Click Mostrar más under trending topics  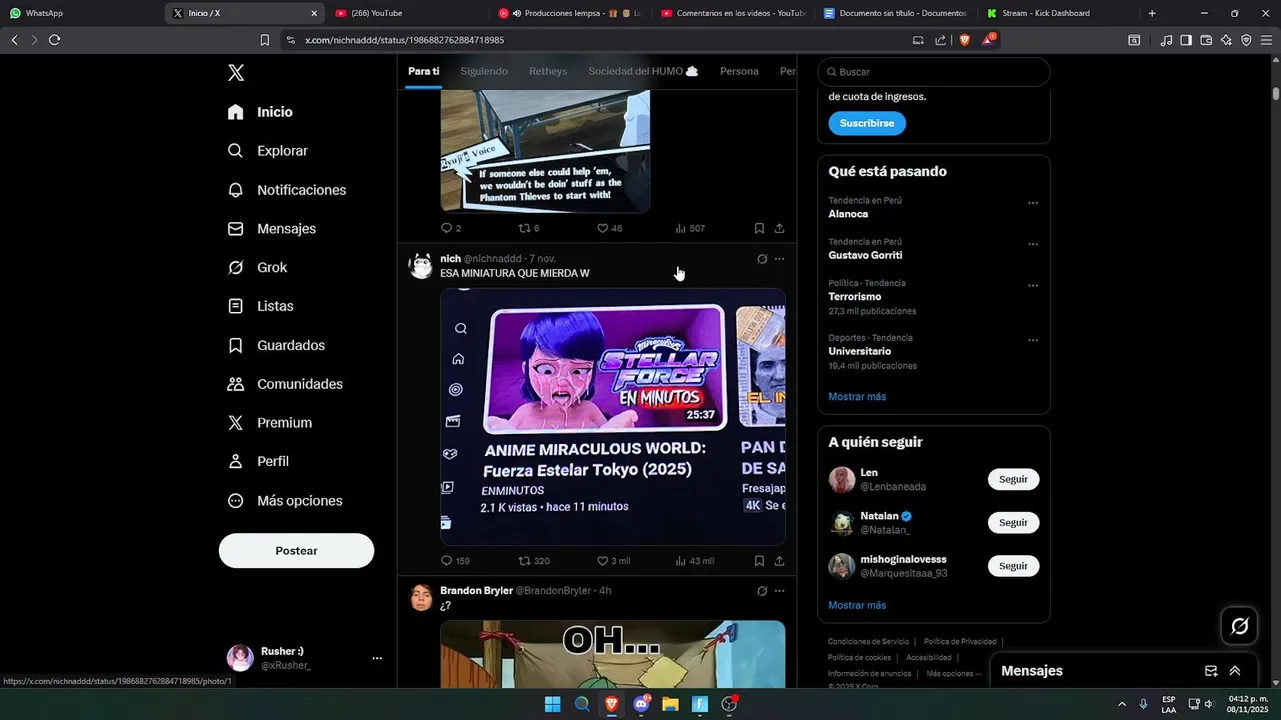(857, 397)
